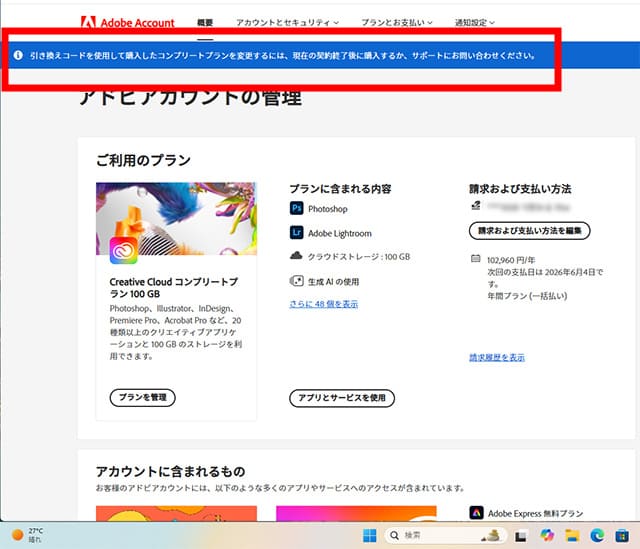640x549 pixels.
Task: Click 請求および支払い方法を編集 button
Action: pyautogui.click(x=530, y=231)
